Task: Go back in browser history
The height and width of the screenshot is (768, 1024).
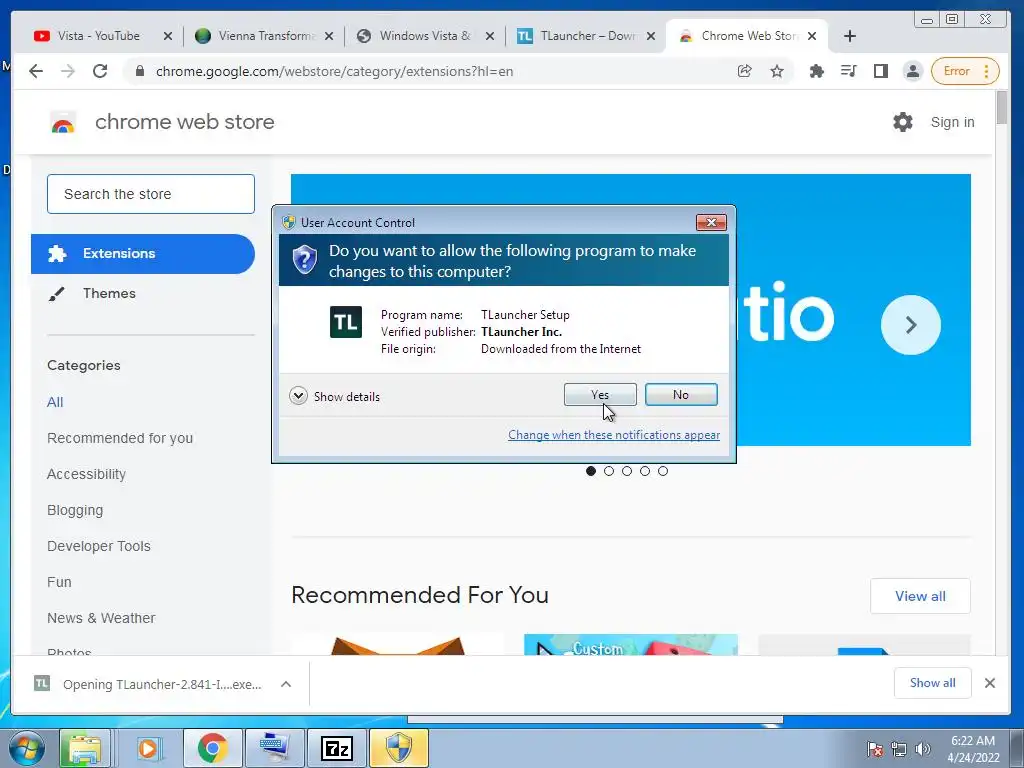Action: click(36, 71)
